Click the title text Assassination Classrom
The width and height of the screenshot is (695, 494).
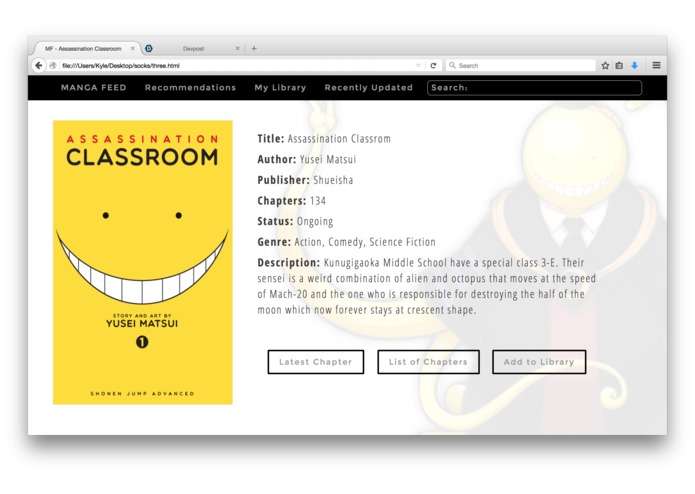(339, 139)
